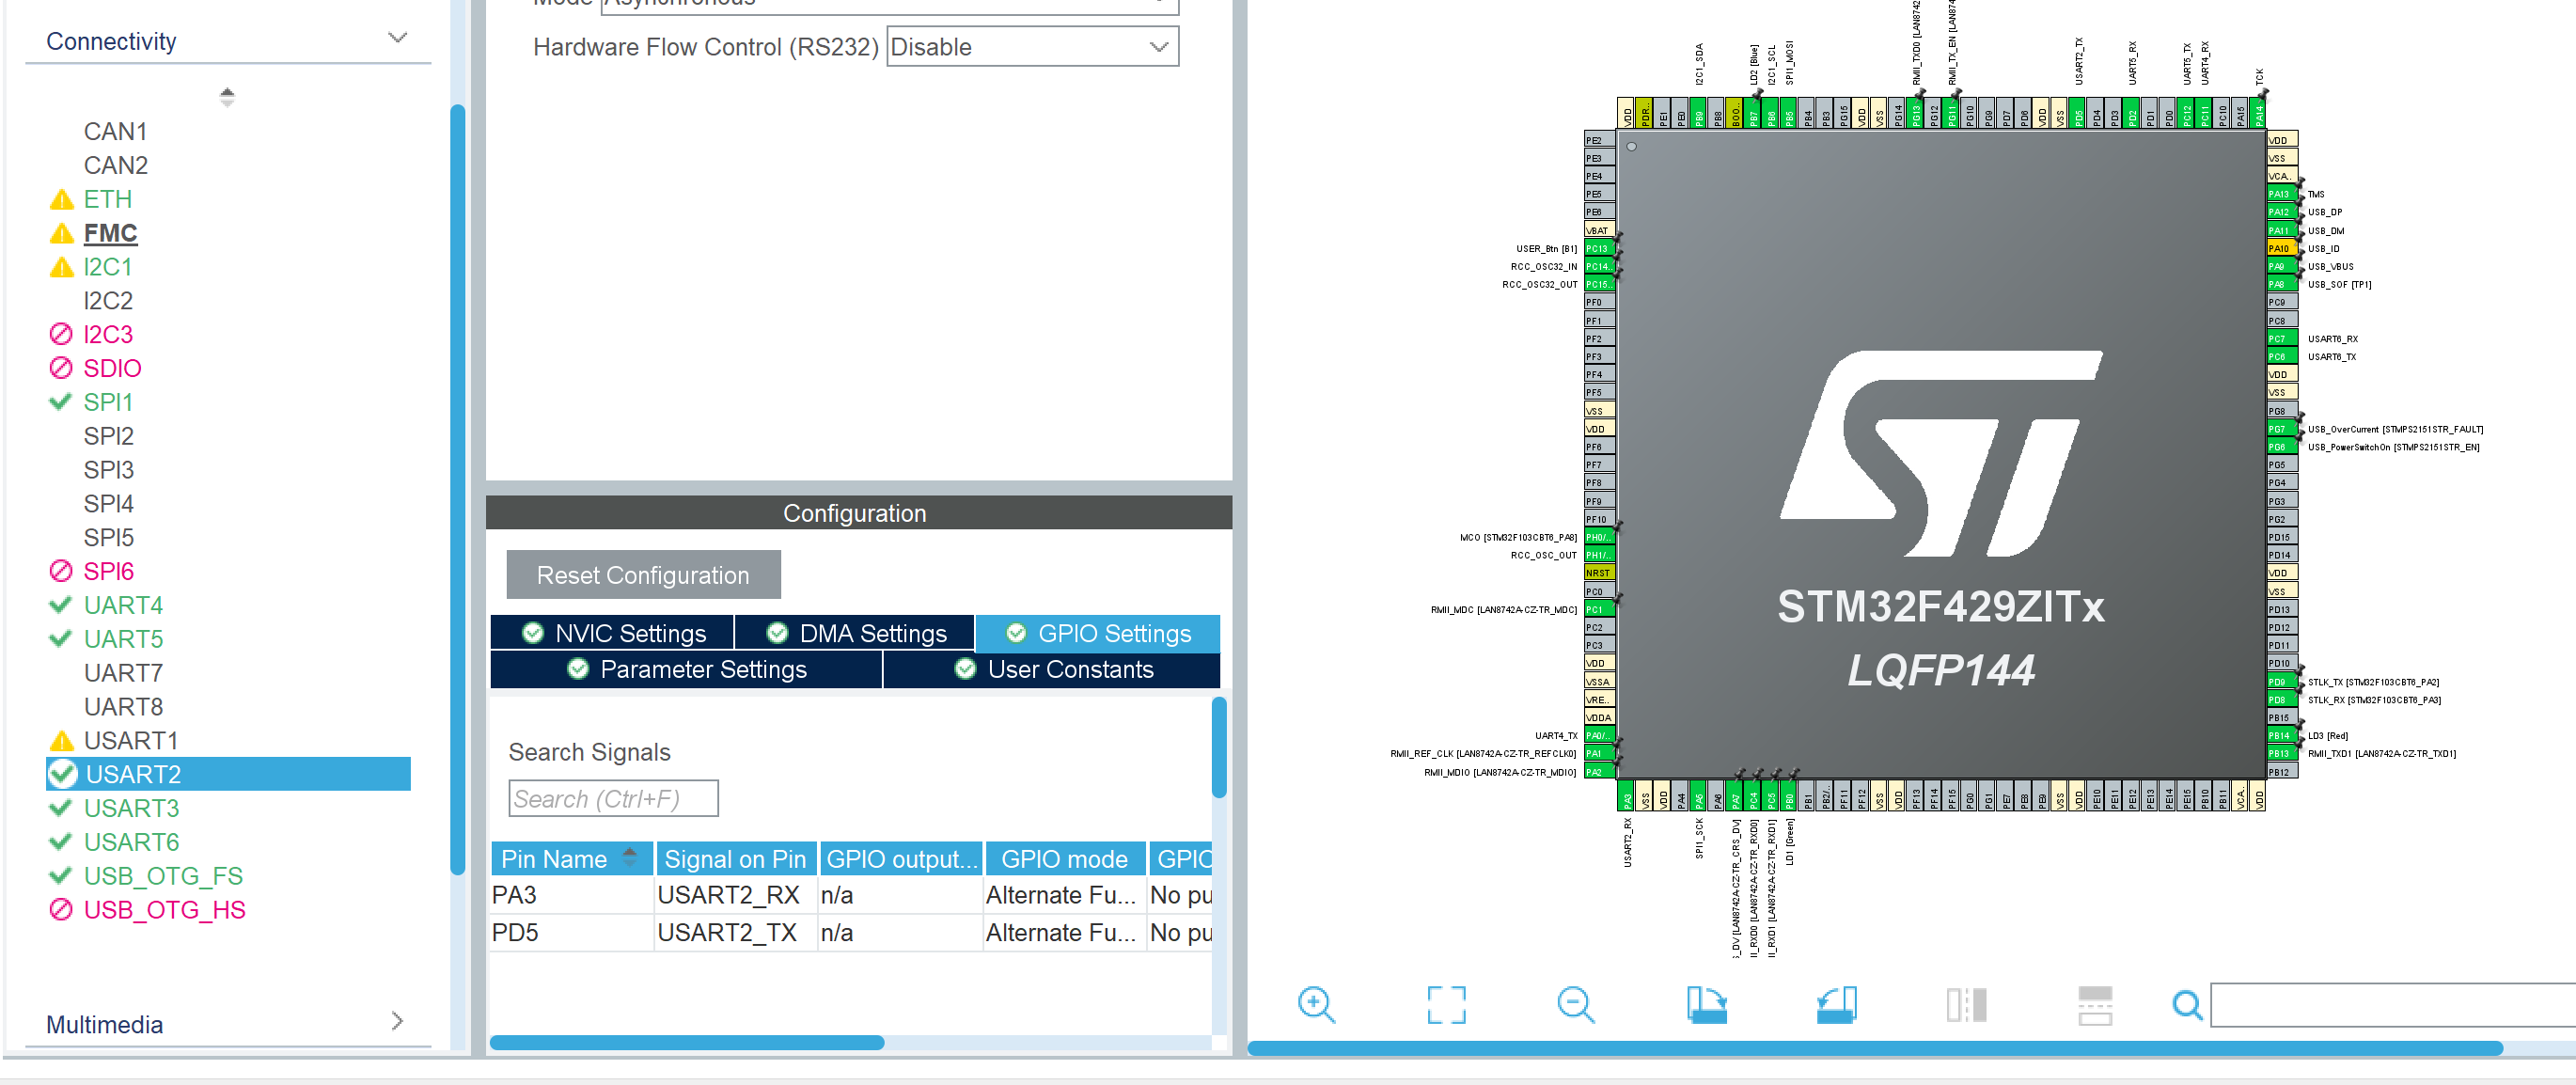Viewport: 2576px width, 1085px height.
Task: Click the horizontal split view icon
Action: (2095, 1004)
